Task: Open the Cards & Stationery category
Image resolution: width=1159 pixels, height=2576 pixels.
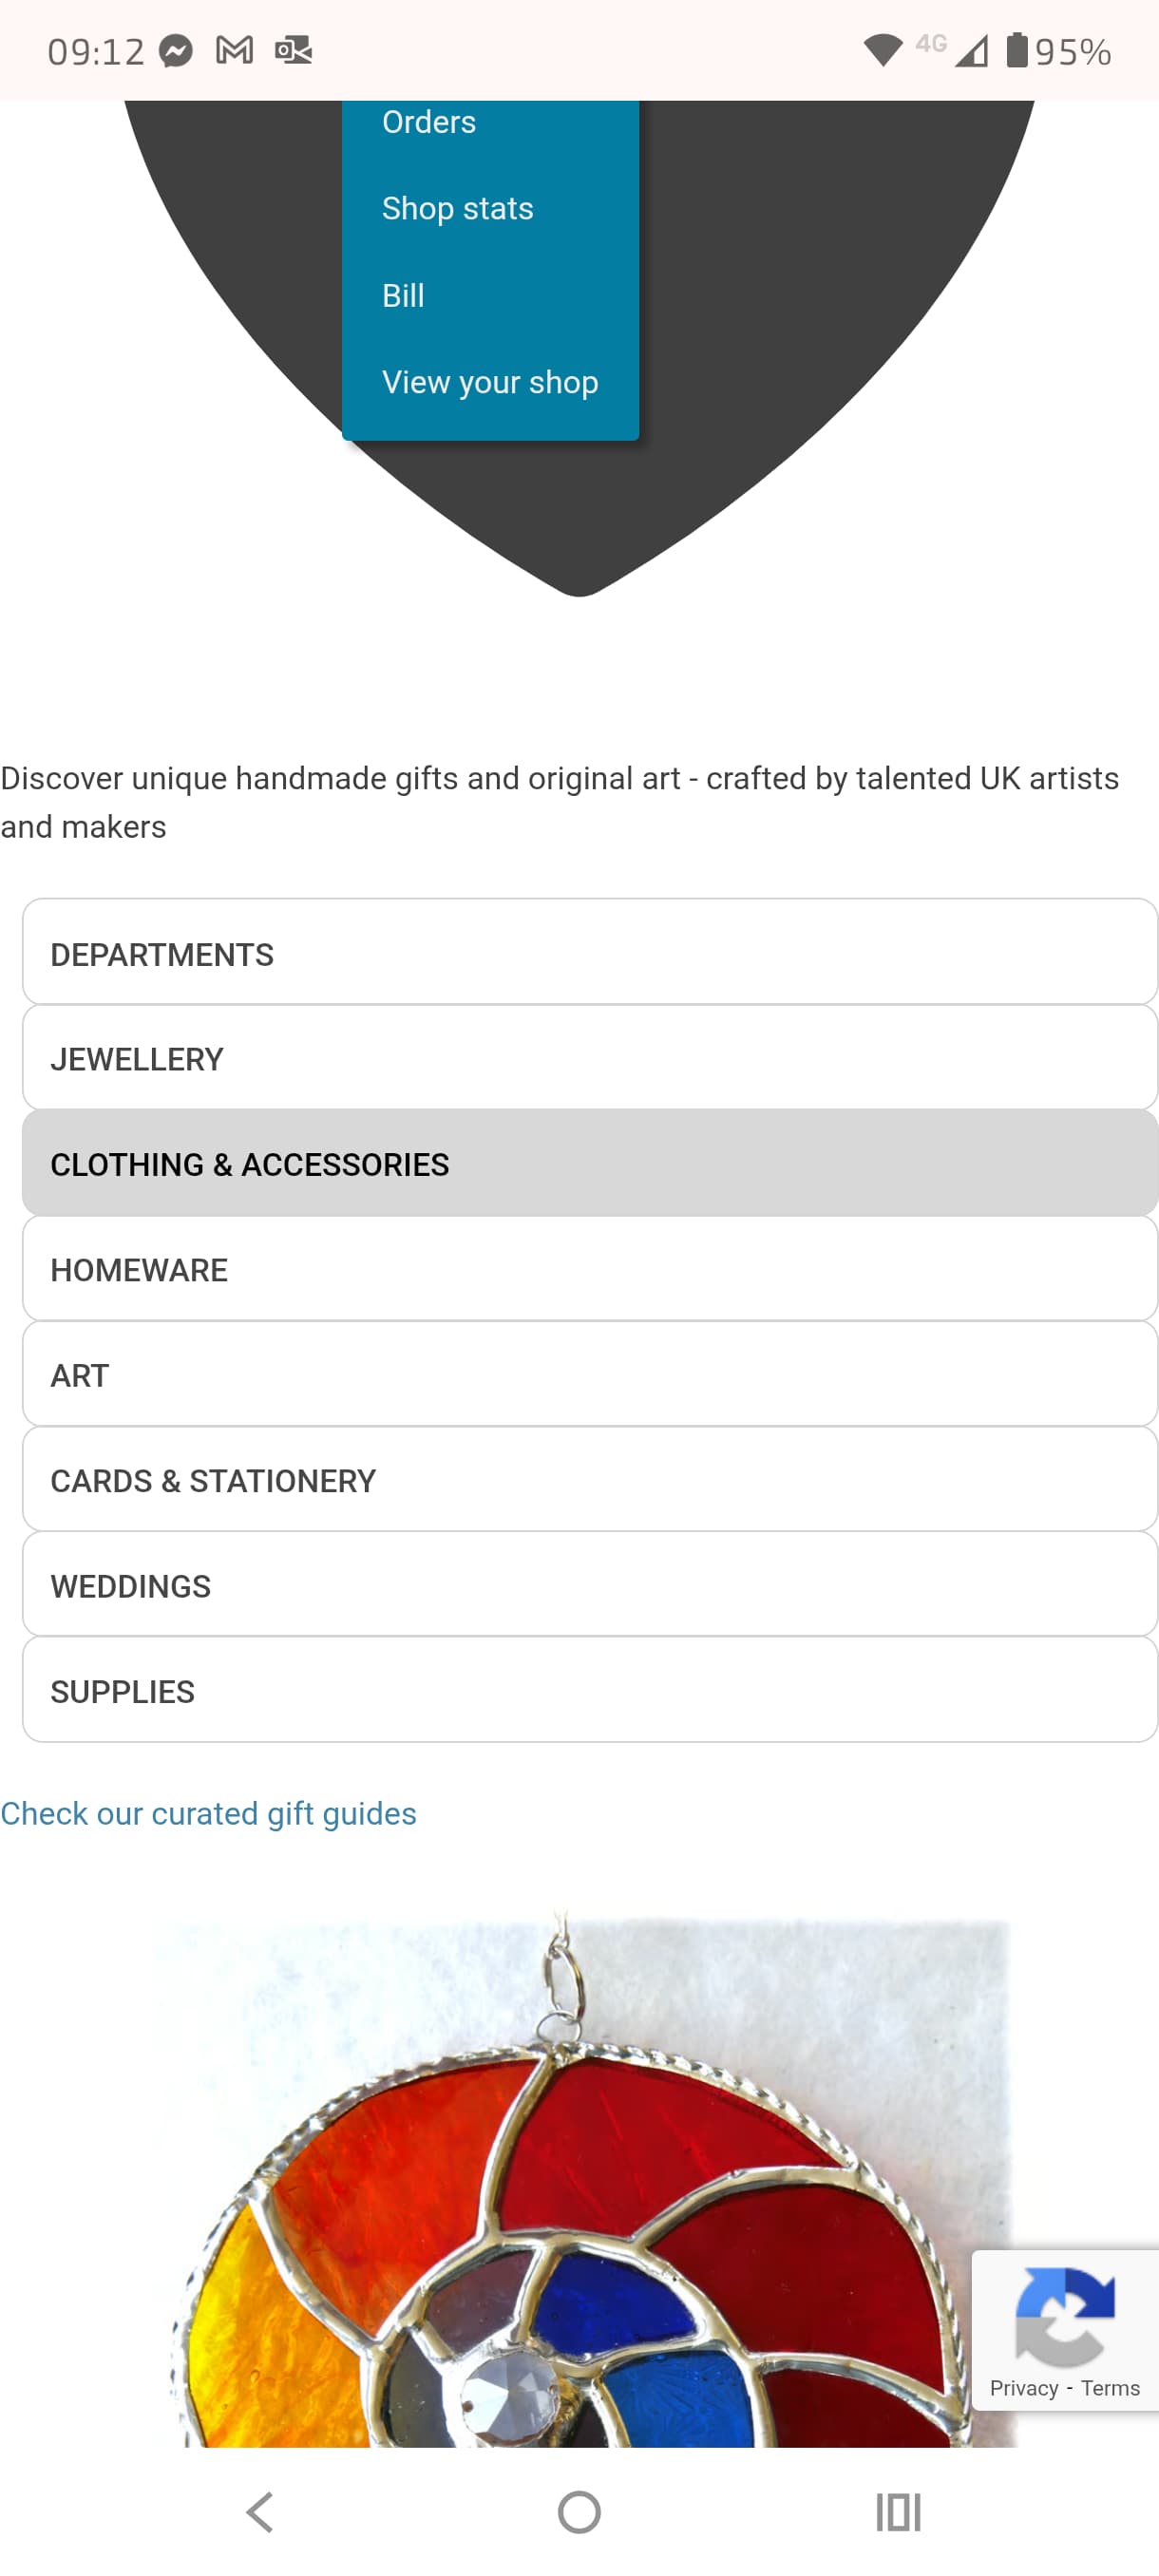Action: point(589,1480)
